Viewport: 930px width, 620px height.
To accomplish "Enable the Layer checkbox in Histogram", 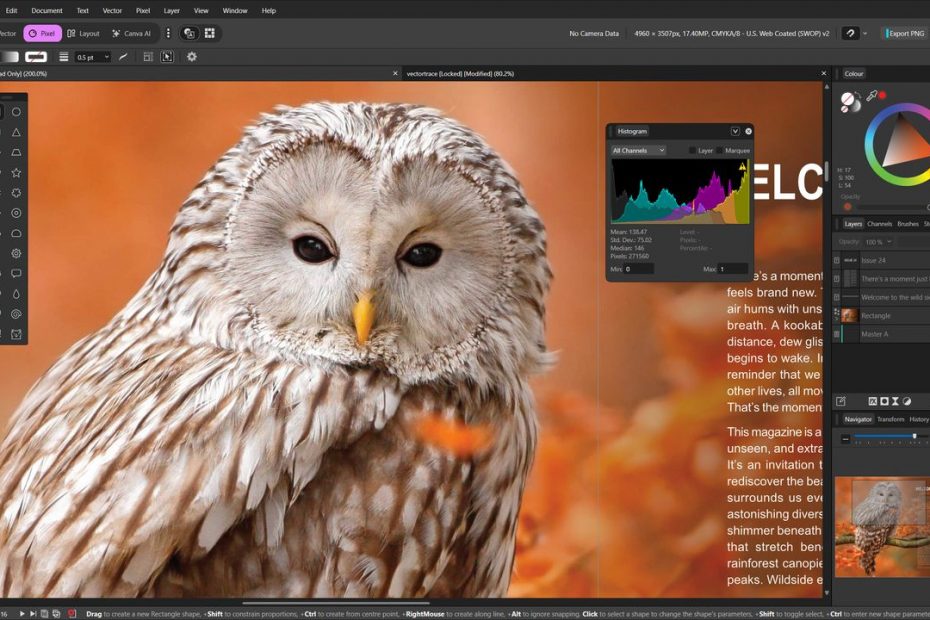I will (x=692, y=151).
